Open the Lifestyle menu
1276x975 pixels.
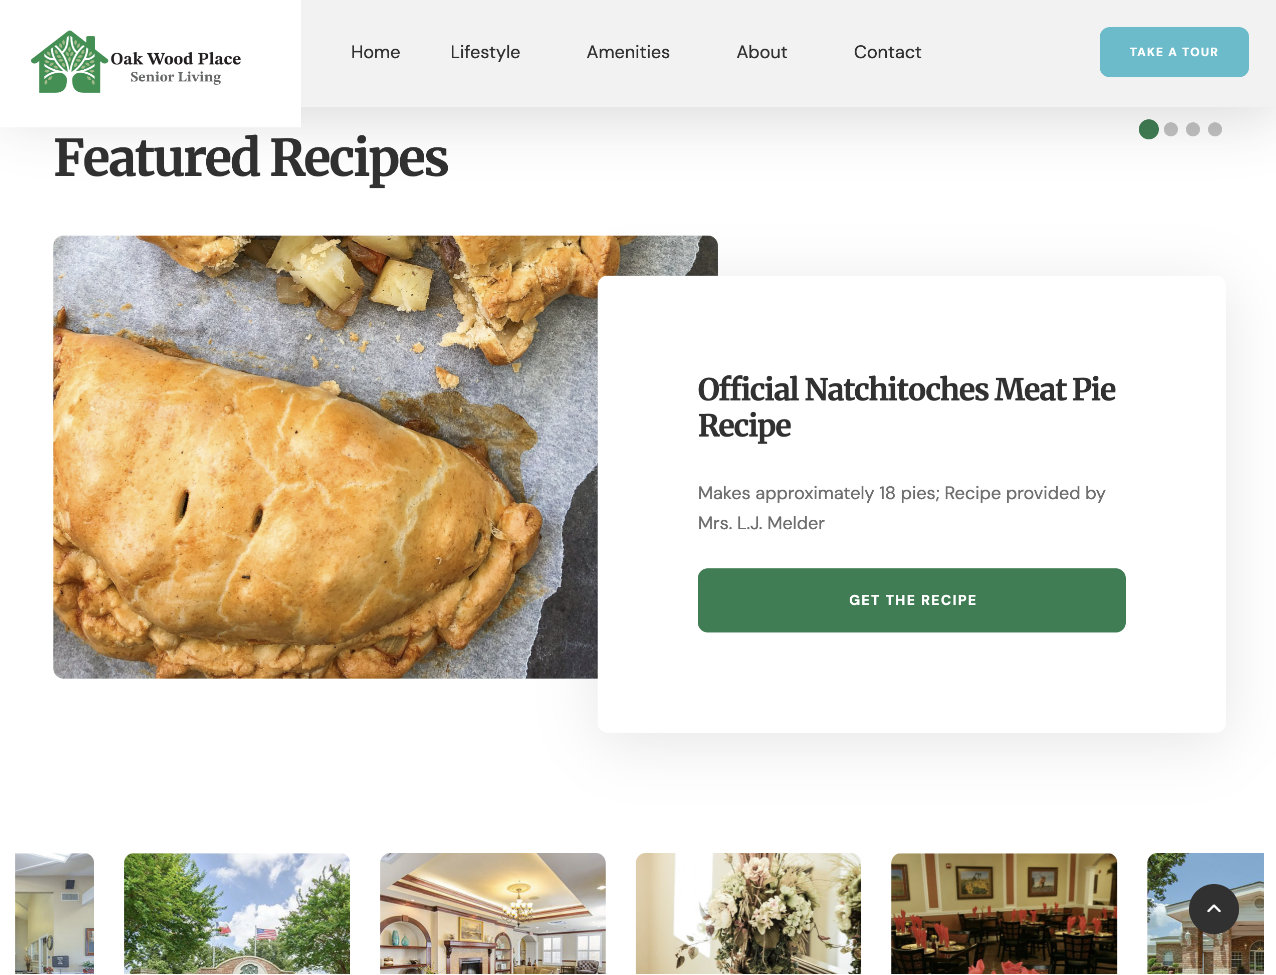point(485,52)
